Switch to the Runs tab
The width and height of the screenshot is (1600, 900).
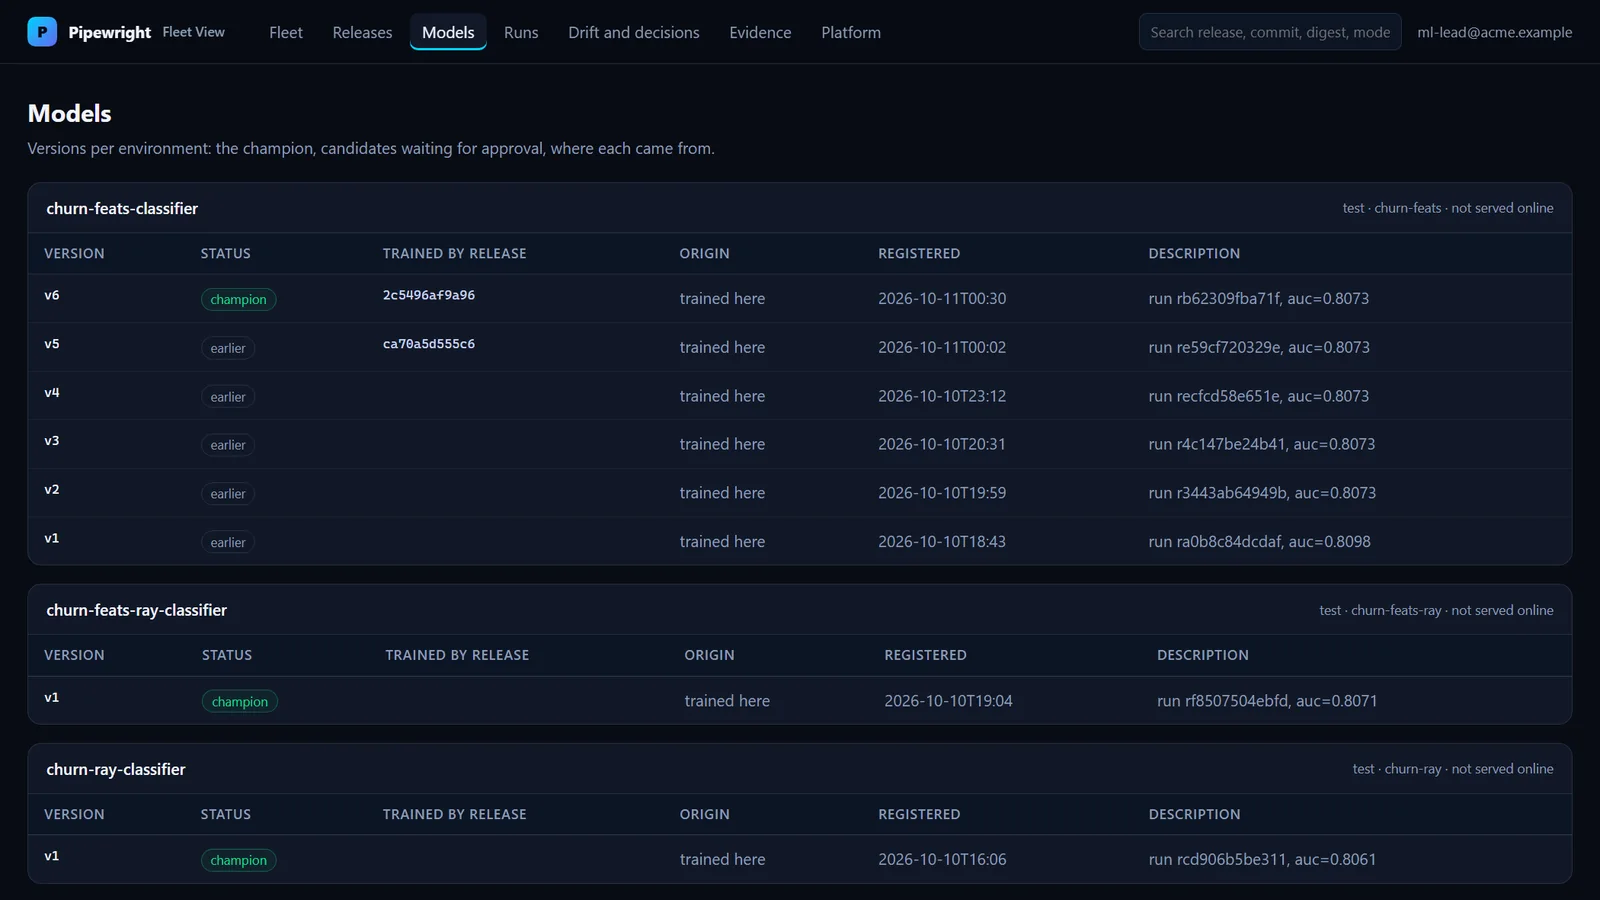pos(521,32)
